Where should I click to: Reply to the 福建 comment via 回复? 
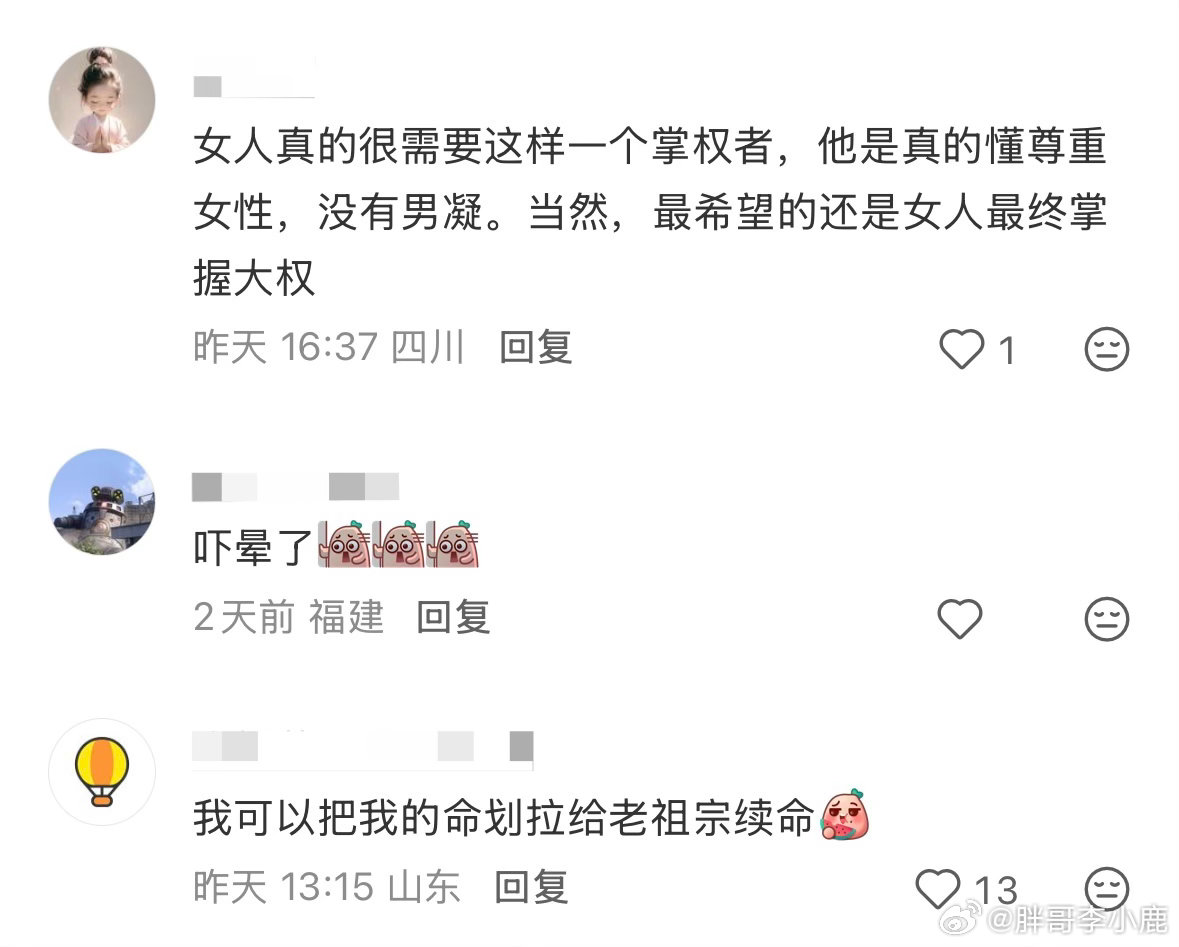(x=453, y=618)
